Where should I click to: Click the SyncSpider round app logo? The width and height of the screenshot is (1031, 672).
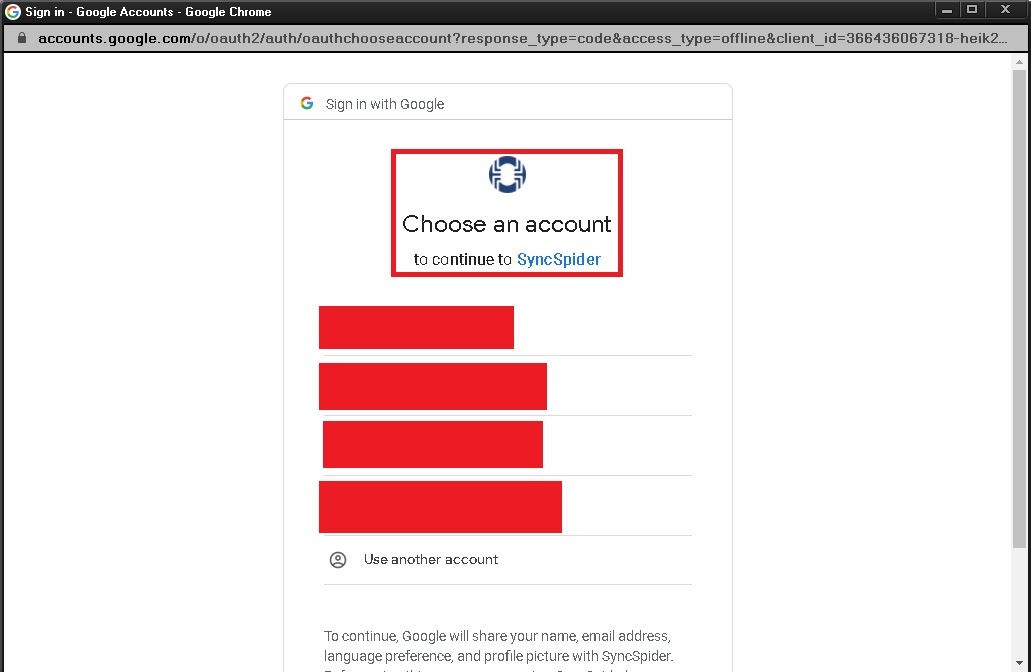click(507, 175)
